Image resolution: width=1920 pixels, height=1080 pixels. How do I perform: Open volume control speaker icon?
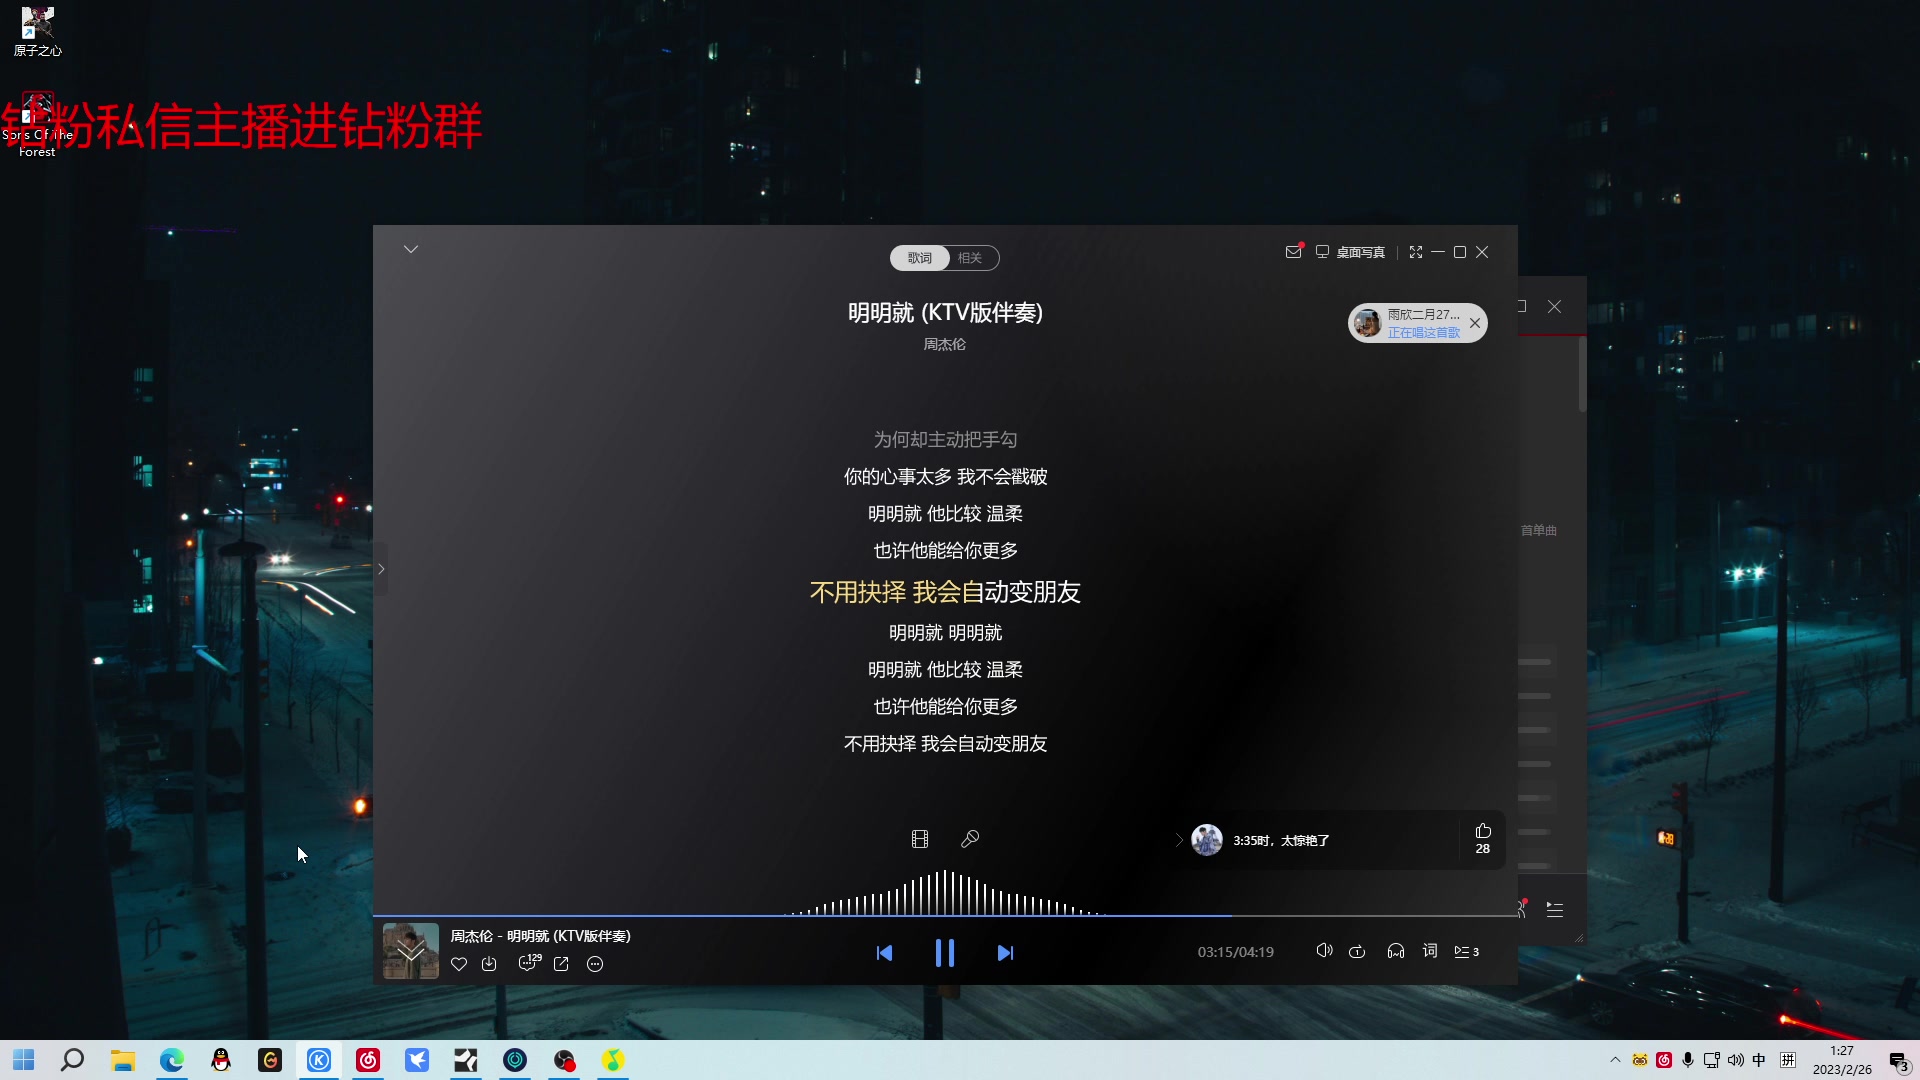(1324, 951)
